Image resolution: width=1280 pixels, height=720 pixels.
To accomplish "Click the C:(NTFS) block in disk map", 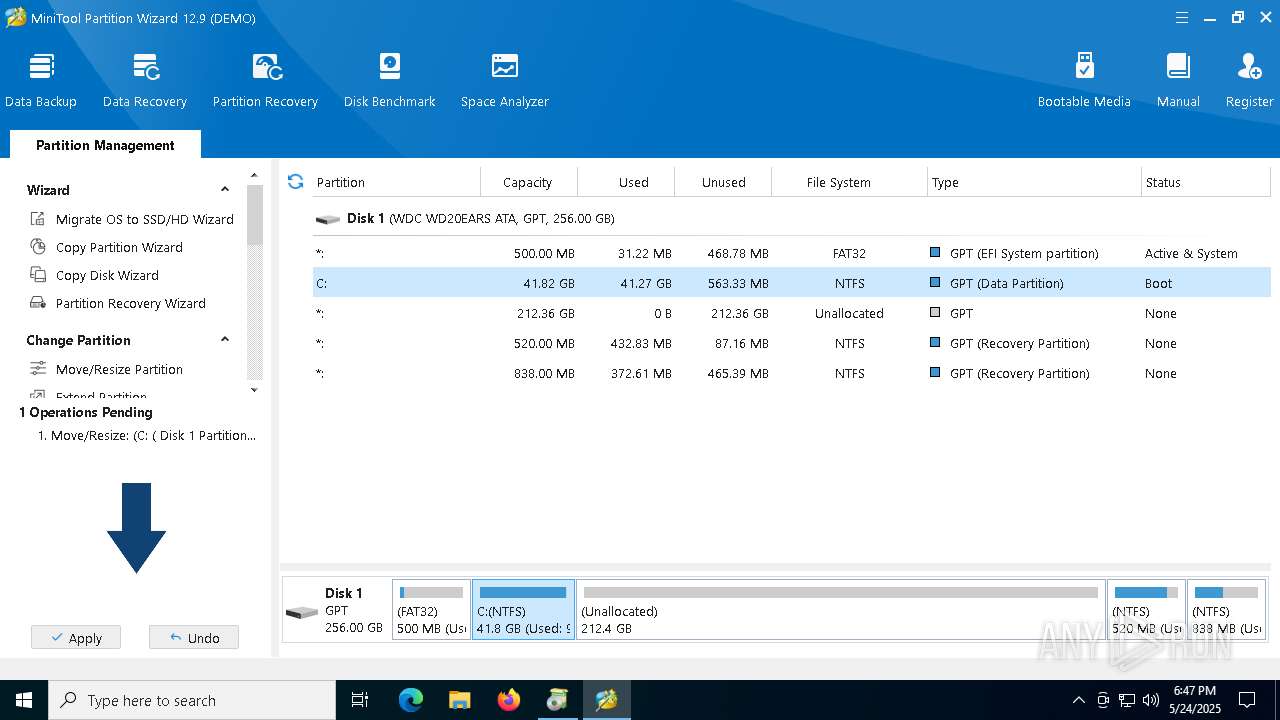I will (523, 610).
